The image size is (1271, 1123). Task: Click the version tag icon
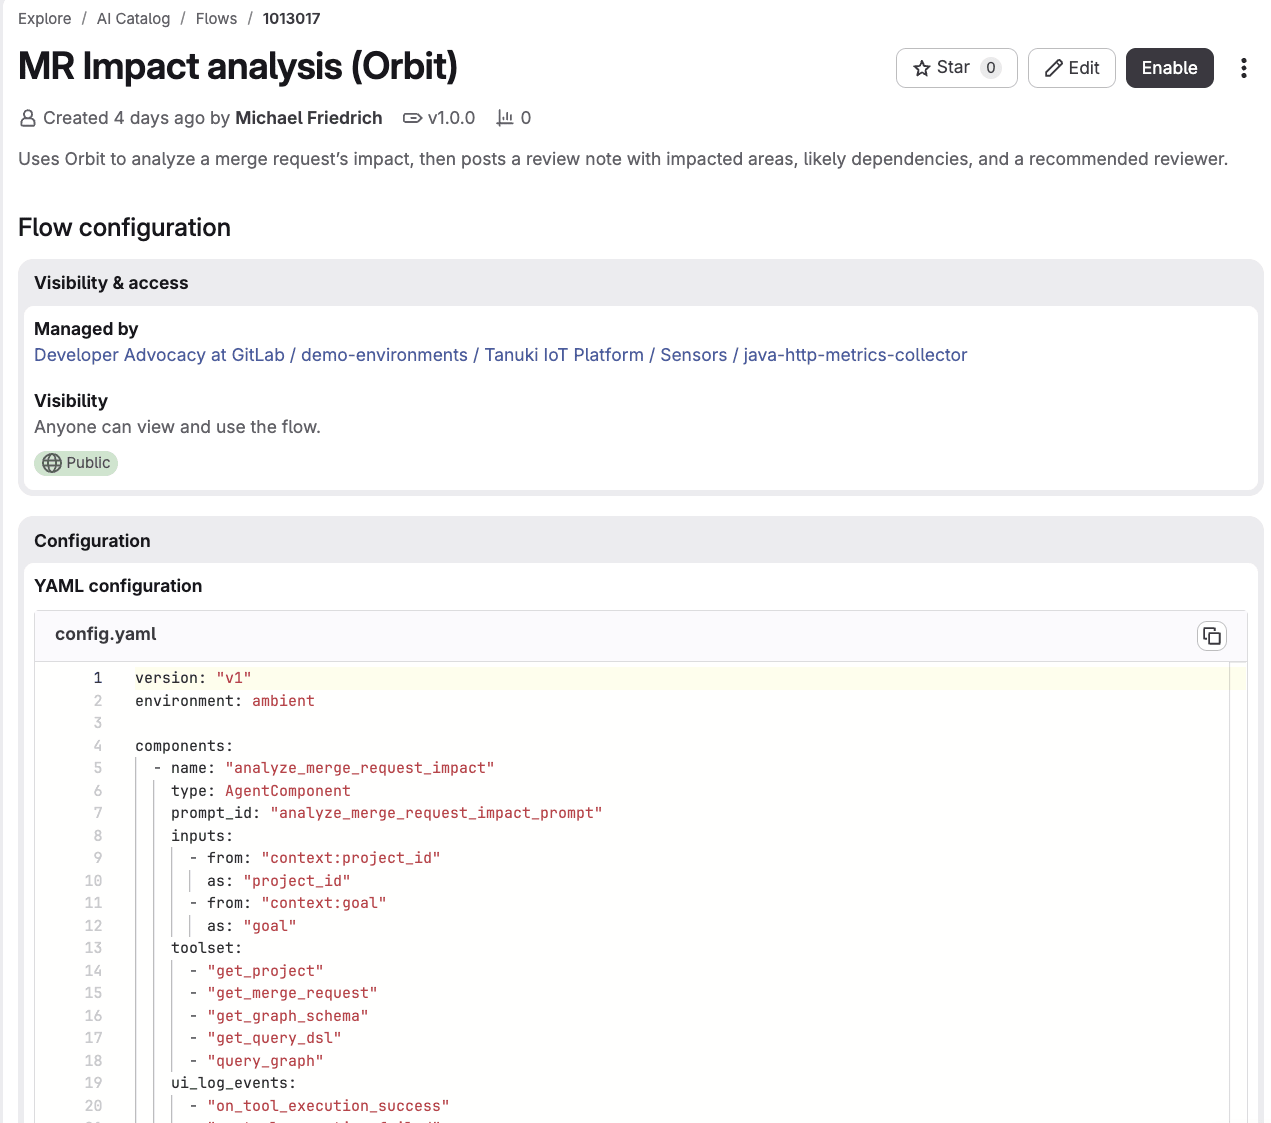pyautogui.click(x=412, y=118)
